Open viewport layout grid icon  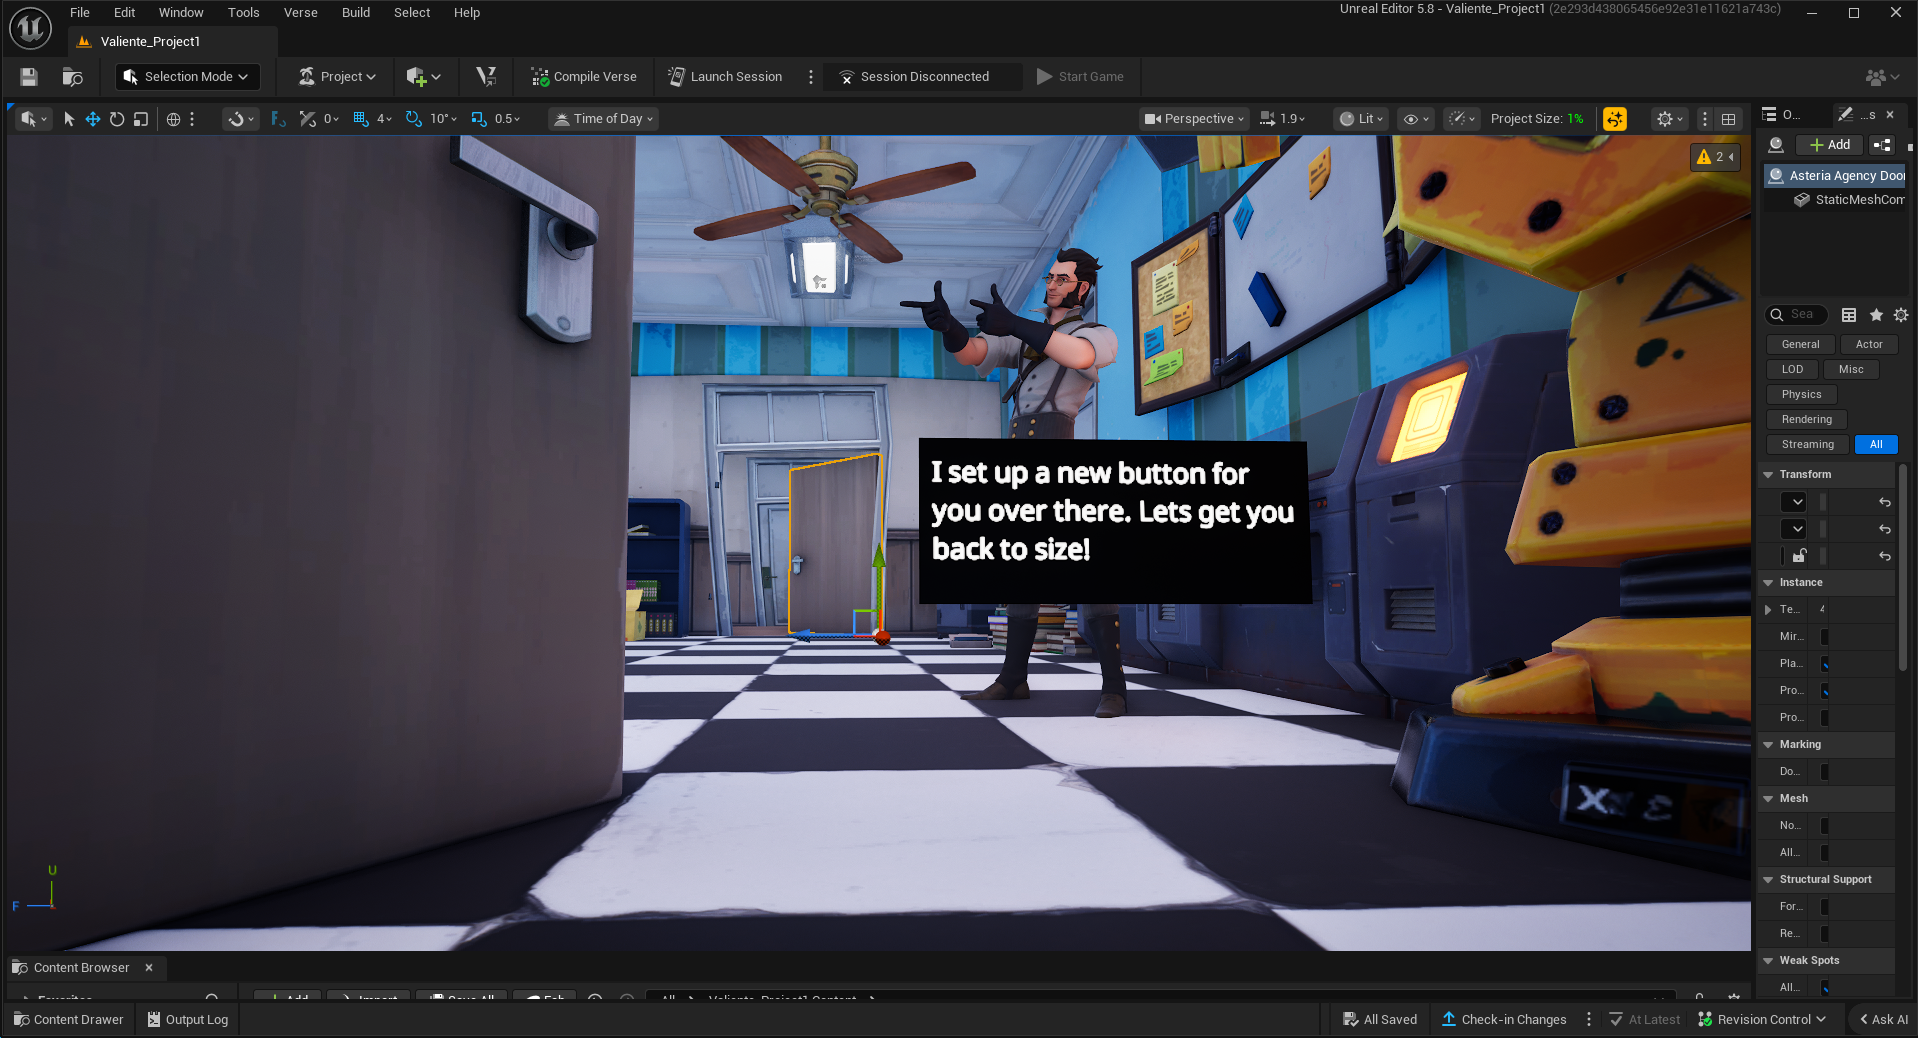[1728, 119]
